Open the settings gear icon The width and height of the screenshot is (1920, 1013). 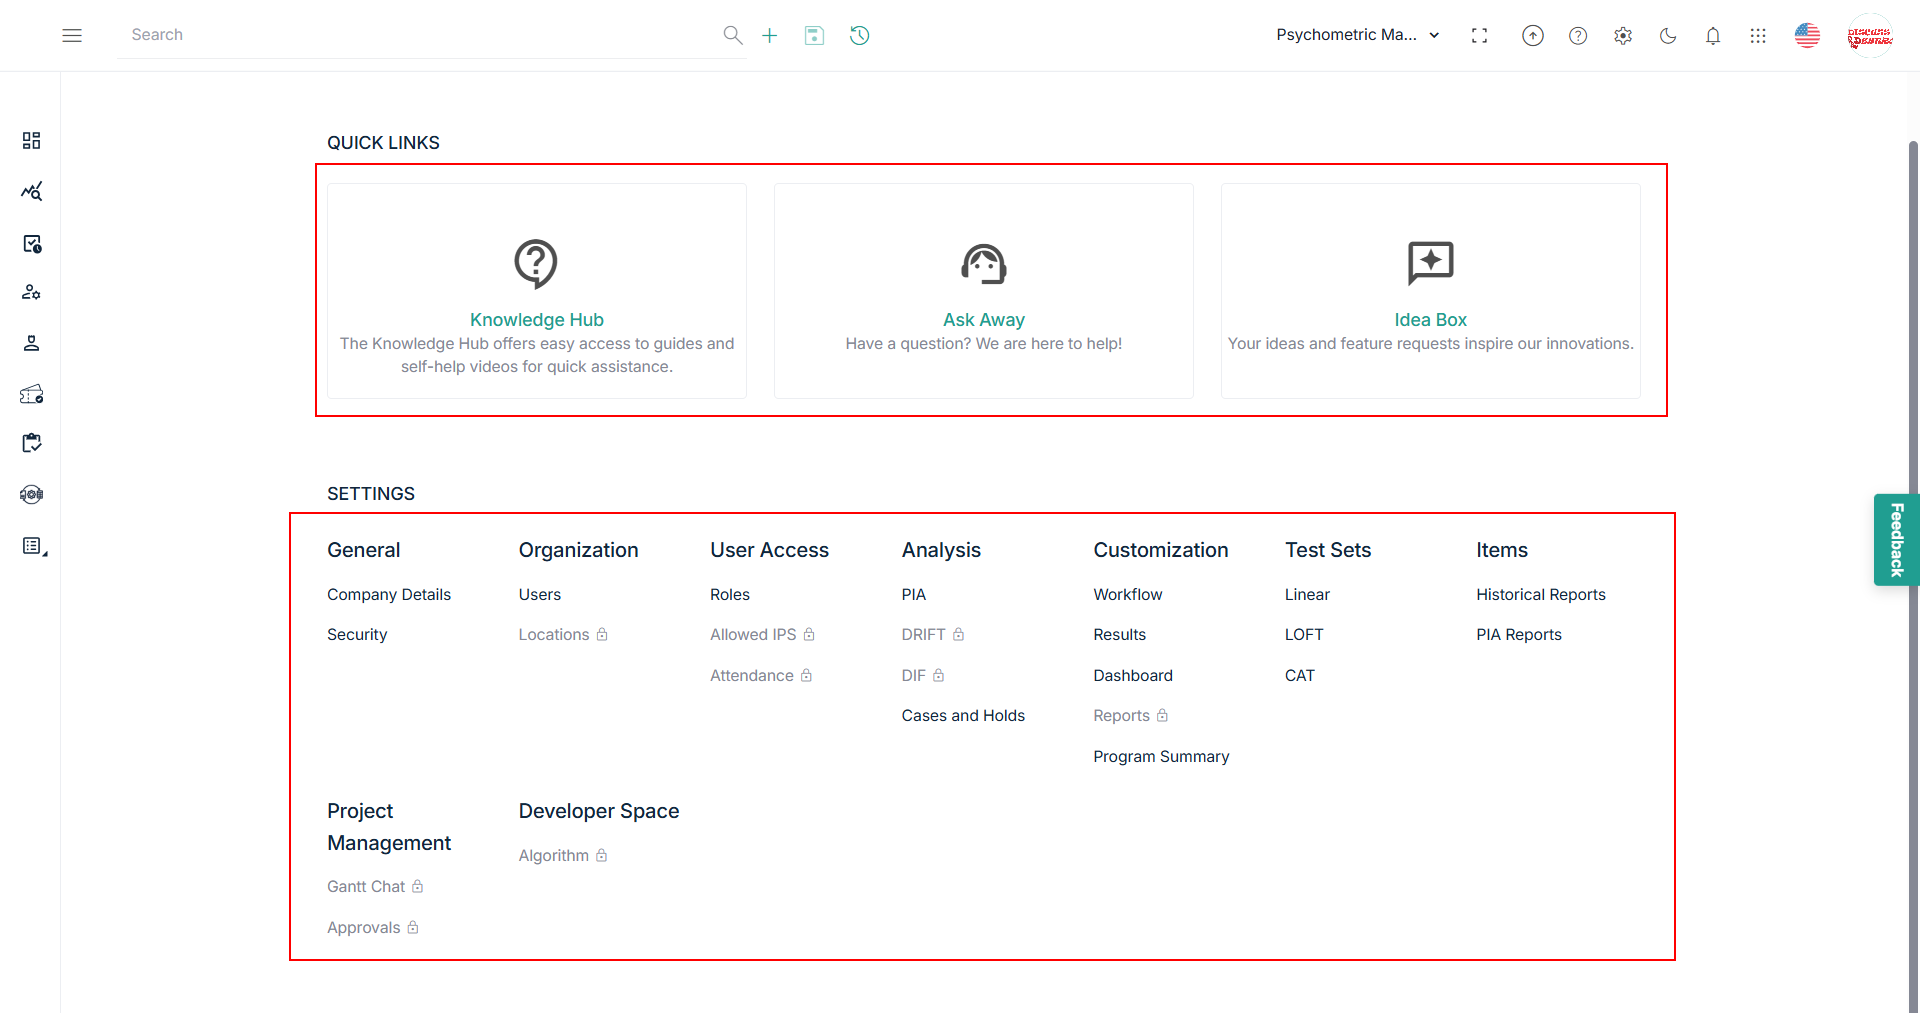coord(1622,36)
